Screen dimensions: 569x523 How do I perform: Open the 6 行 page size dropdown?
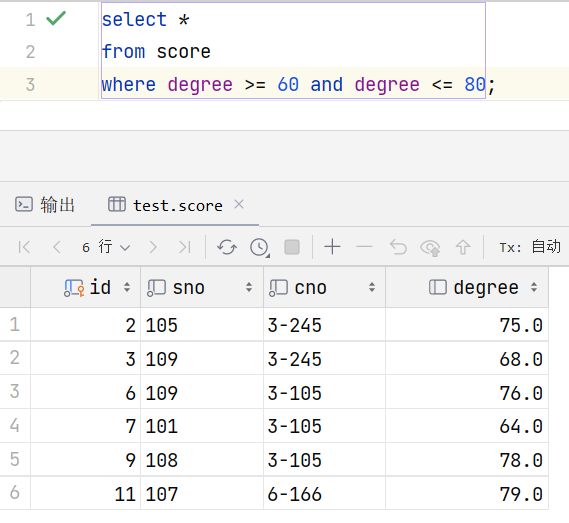coord(106,248)
